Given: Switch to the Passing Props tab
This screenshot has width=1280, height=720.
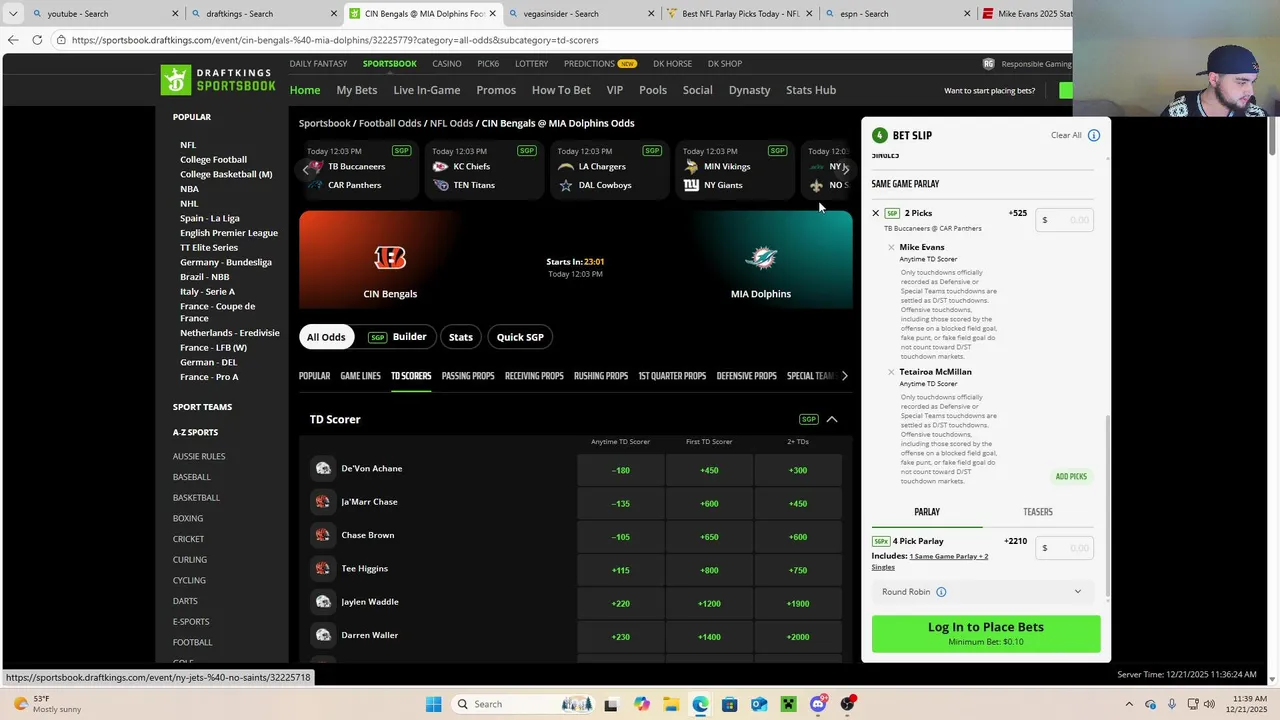Looking at the screenshot, I should click(x=468, y=376).
